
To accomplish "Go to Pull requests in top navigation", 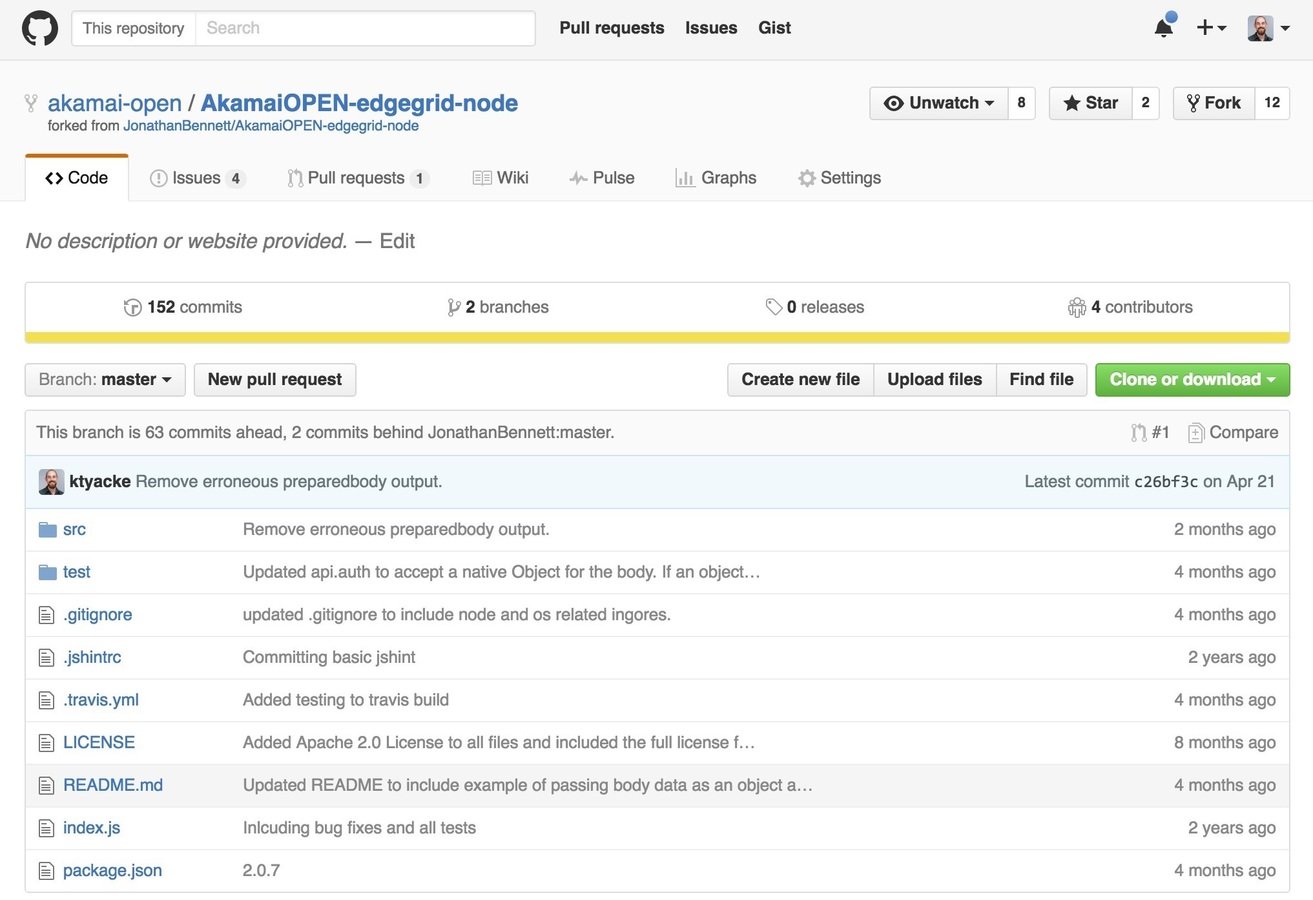I will click(x=612, y=28).
